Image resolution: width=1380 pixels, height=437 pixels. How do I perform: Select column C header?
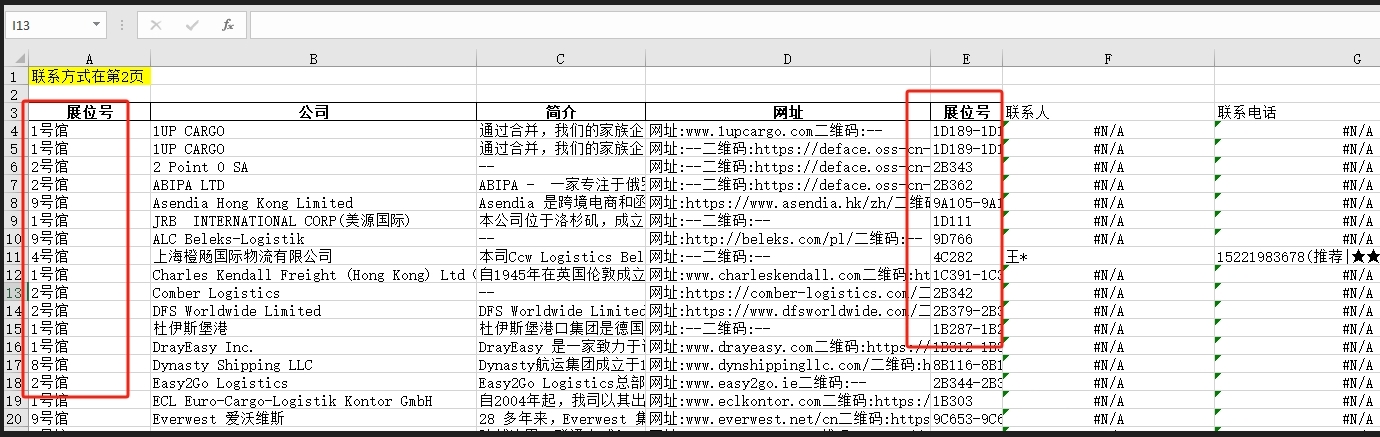coord(561,59)
